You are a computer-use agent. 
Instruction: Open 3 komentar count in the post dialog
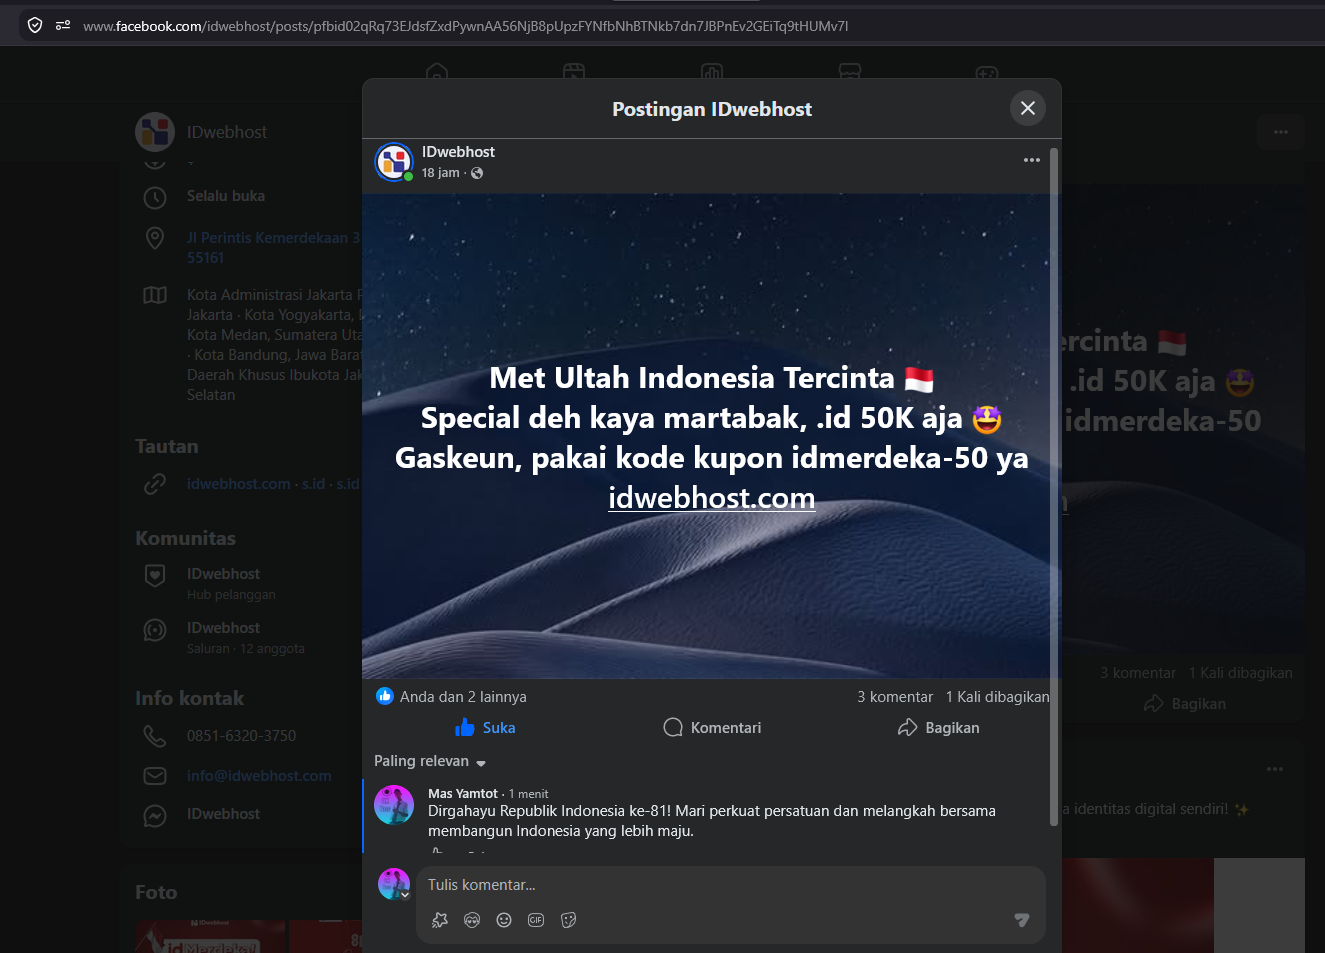(x=895, y=697)
